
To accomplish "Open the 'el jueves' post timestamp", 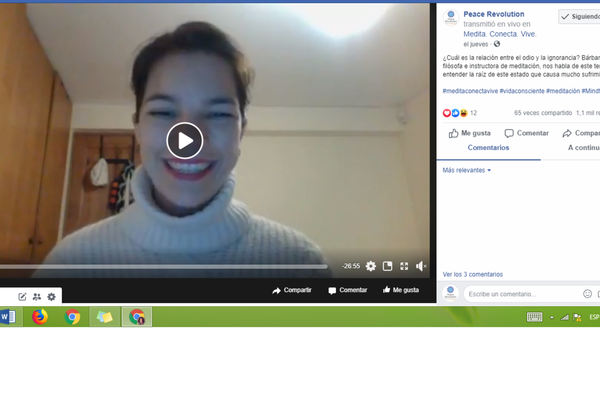I will [476, 44].
